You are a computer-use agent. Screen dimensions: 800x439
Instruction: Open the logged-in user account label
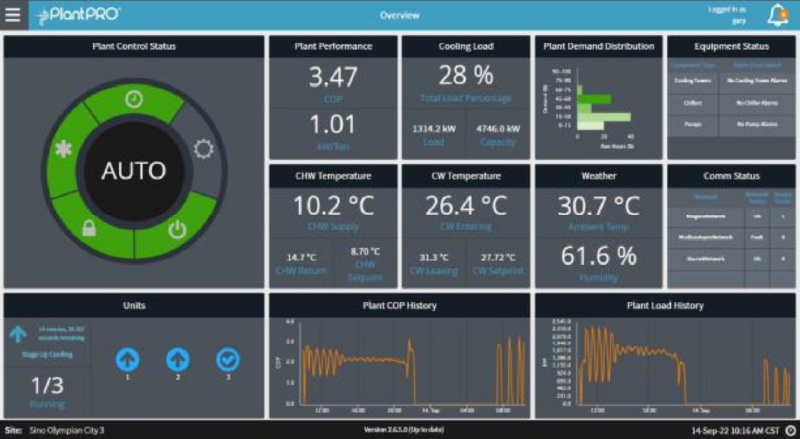(x=726, y=15)
